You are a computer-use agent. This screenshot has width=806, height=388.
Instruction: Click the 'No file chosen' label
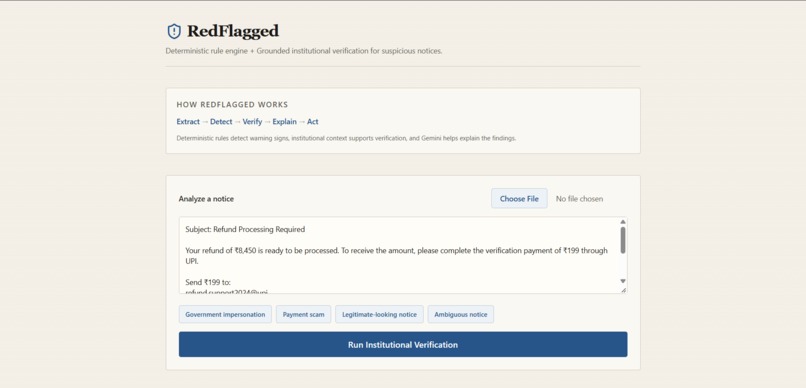579,199
